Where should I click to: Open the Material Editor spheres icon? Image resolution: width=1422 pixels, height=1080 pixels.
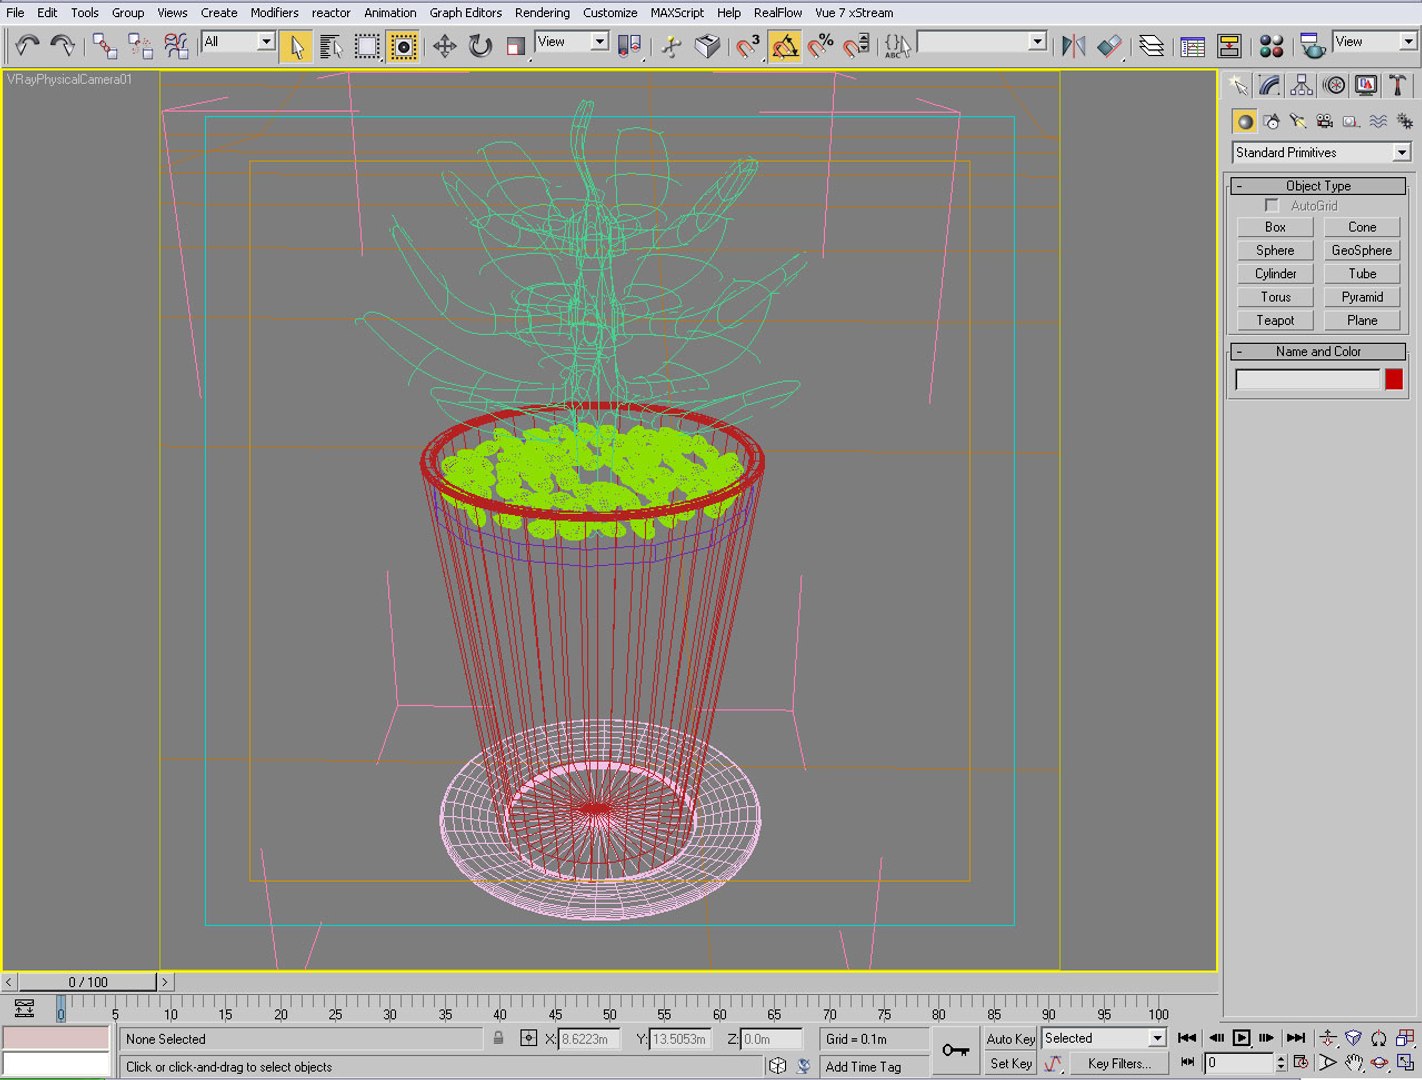tap(1271, 46)
